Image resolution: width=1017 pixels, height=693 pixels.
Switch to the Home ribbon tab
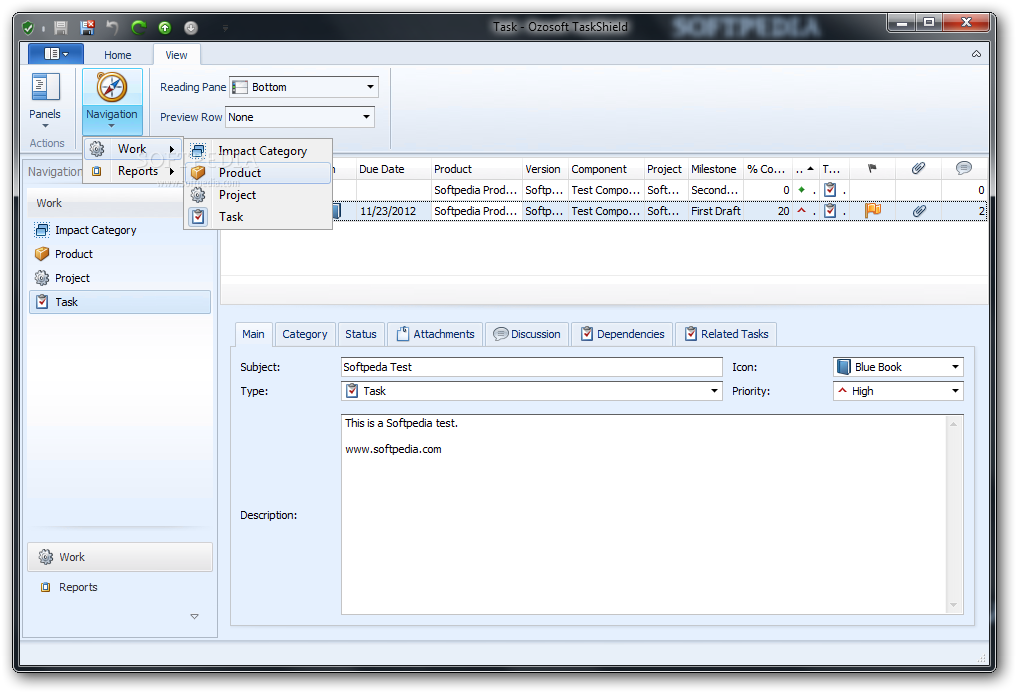pyautogui.click(x=117, y=55)
